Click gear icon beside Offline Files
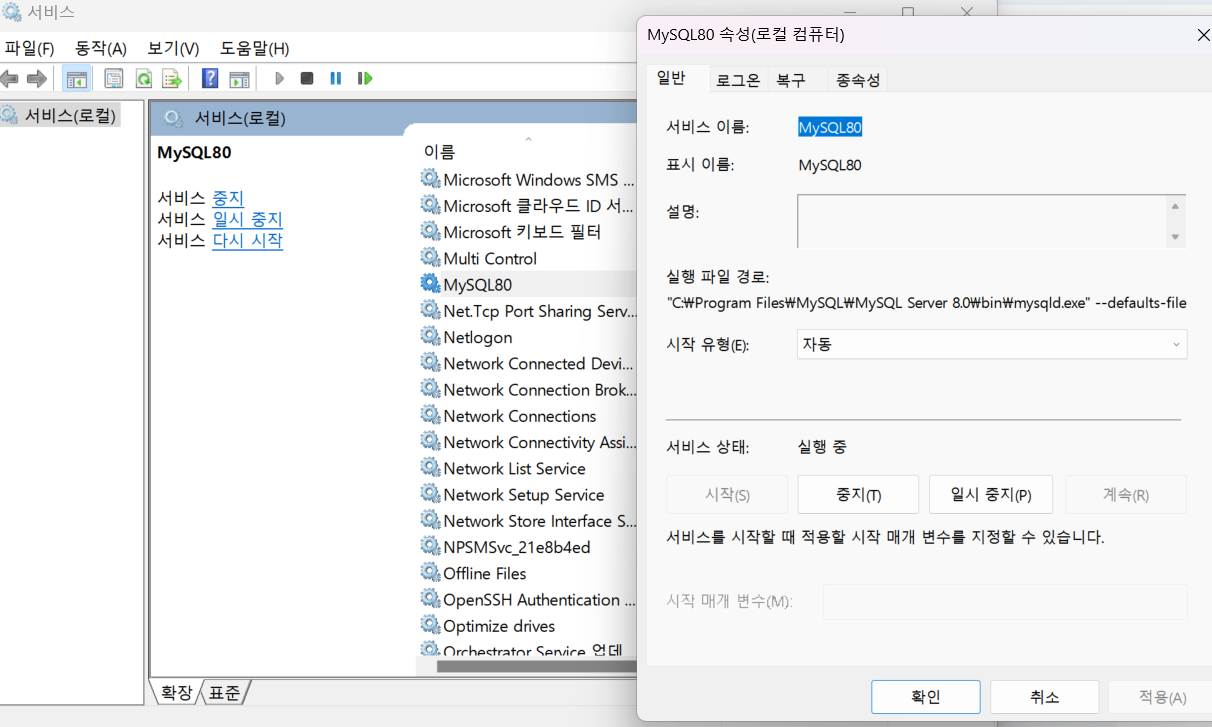 pos(430,573)
